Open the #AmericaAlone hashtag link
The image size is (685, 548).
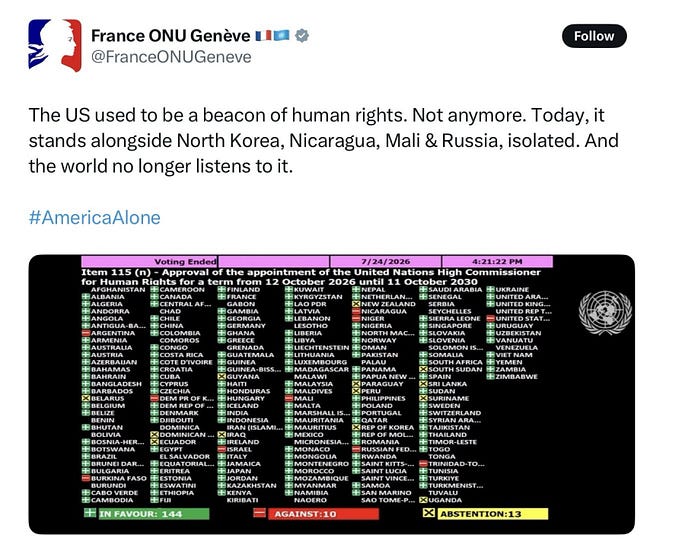[95, 218]
